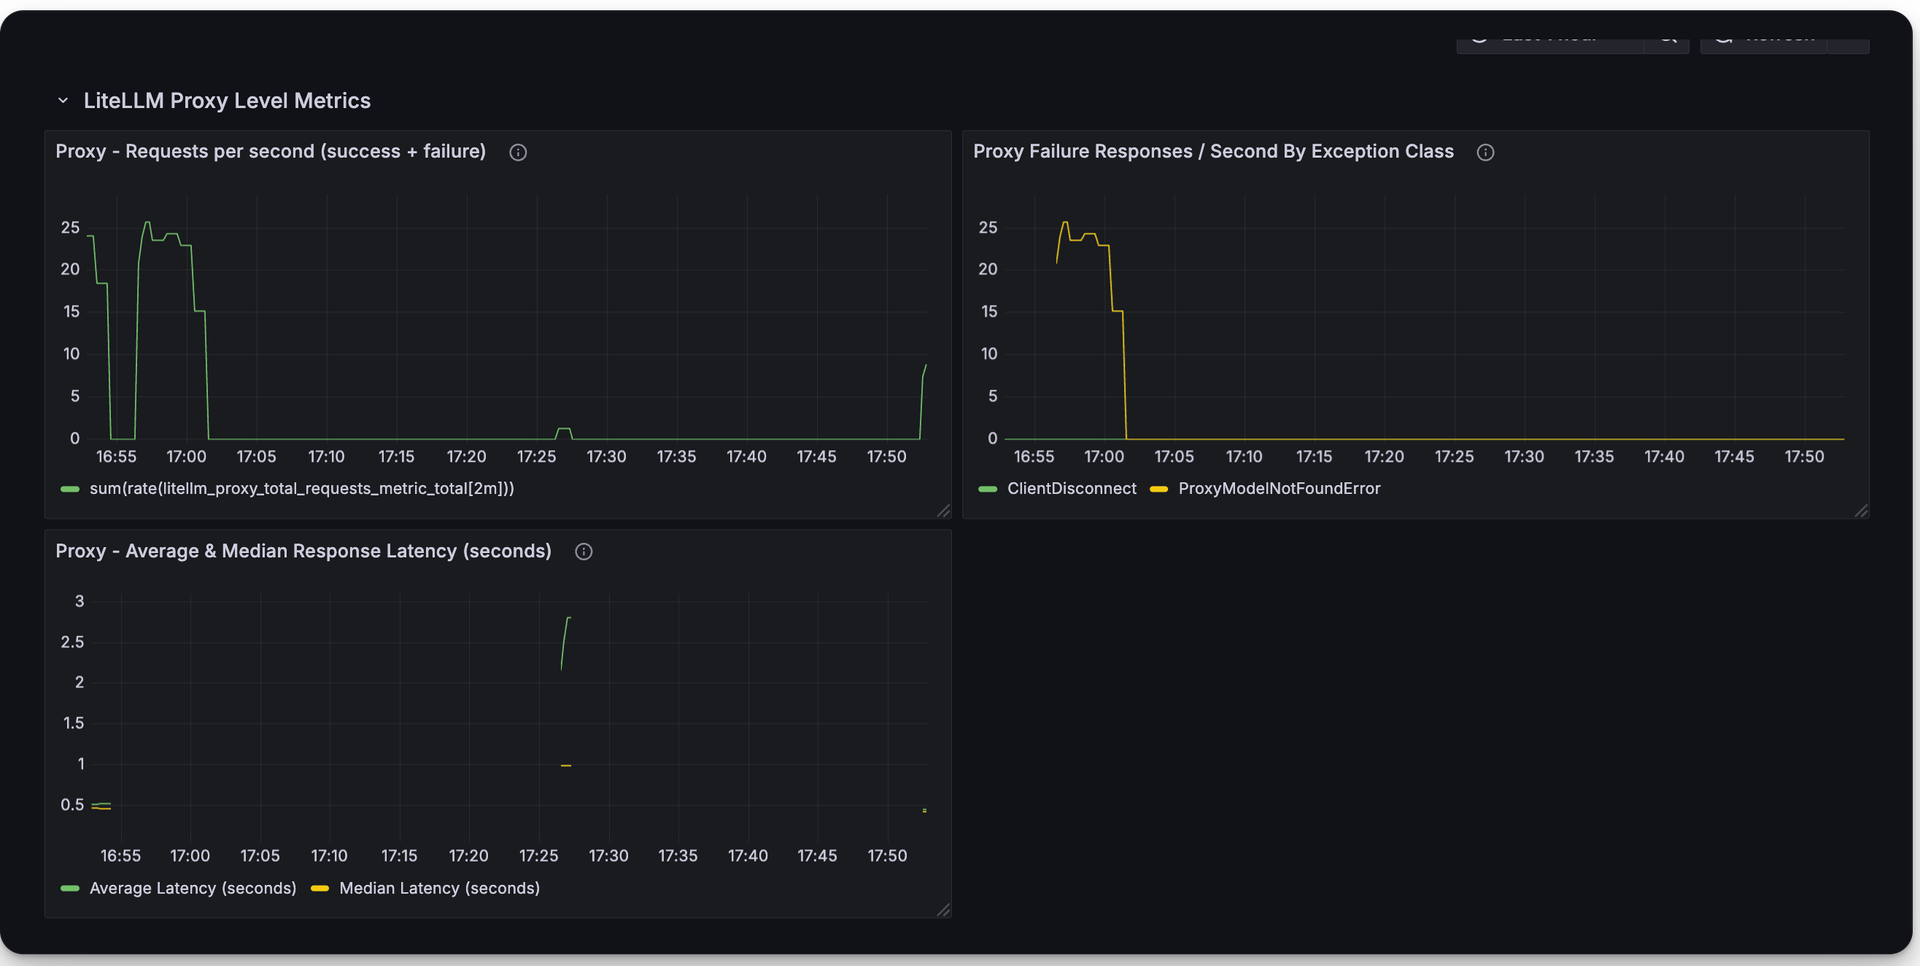Open the Response Latency panel title menu
The image size is (1920, 966).
pyautogui.click(x=303, y=551)
